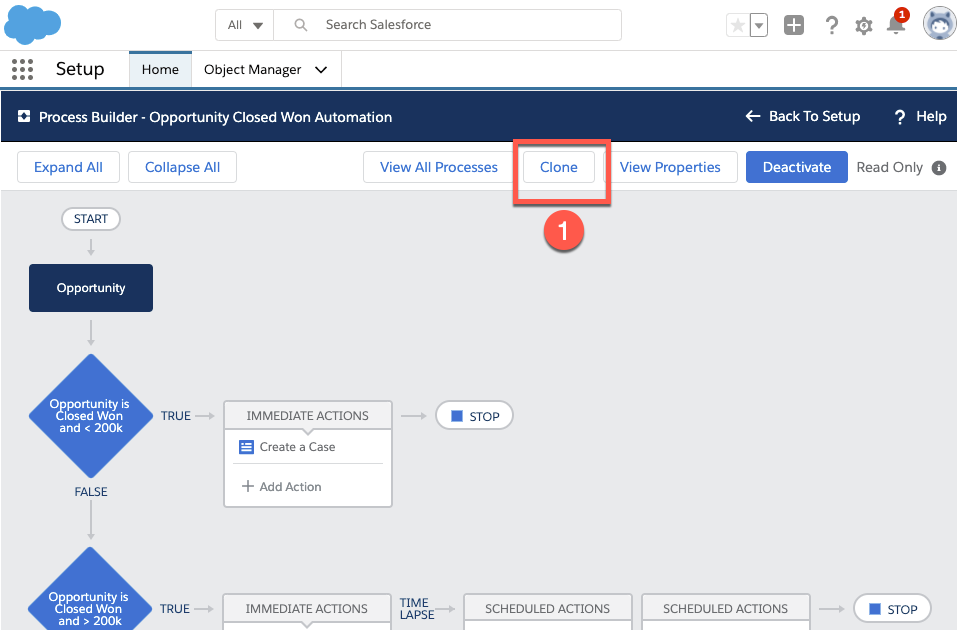Click the first STOP node
957x630 pixels.
pos(474,416)
